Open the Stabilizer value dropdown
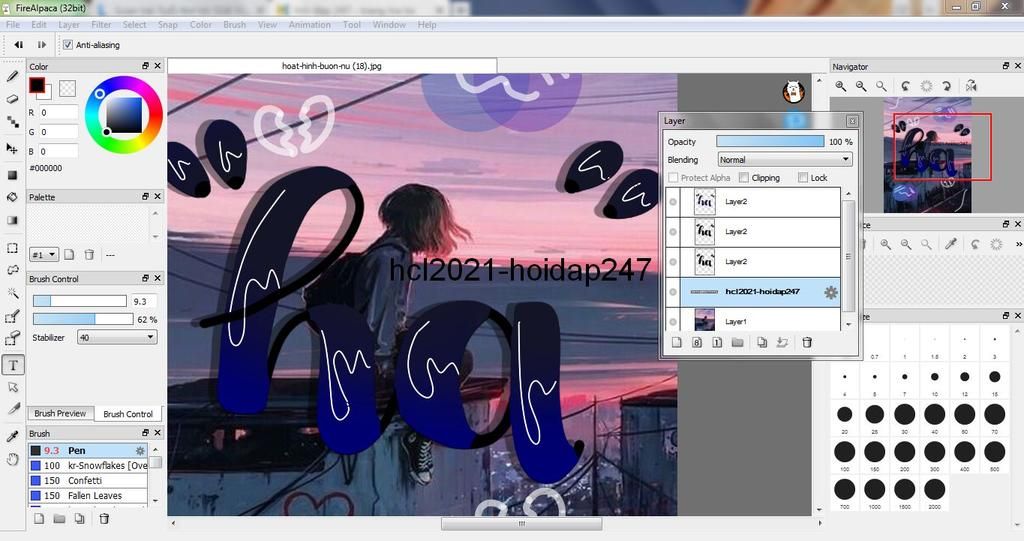The height and width of the screenshot is (541, 1024). click(117, 338)
